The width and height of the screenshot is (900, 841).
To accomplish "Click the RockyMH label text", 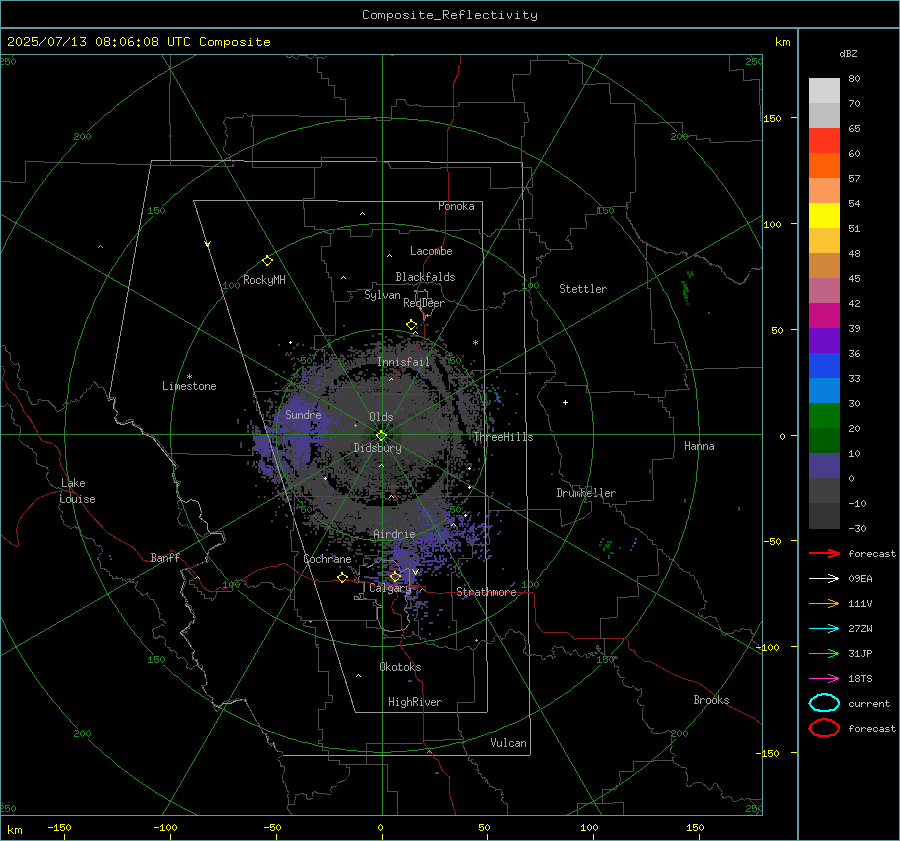I will pos(264,280).
